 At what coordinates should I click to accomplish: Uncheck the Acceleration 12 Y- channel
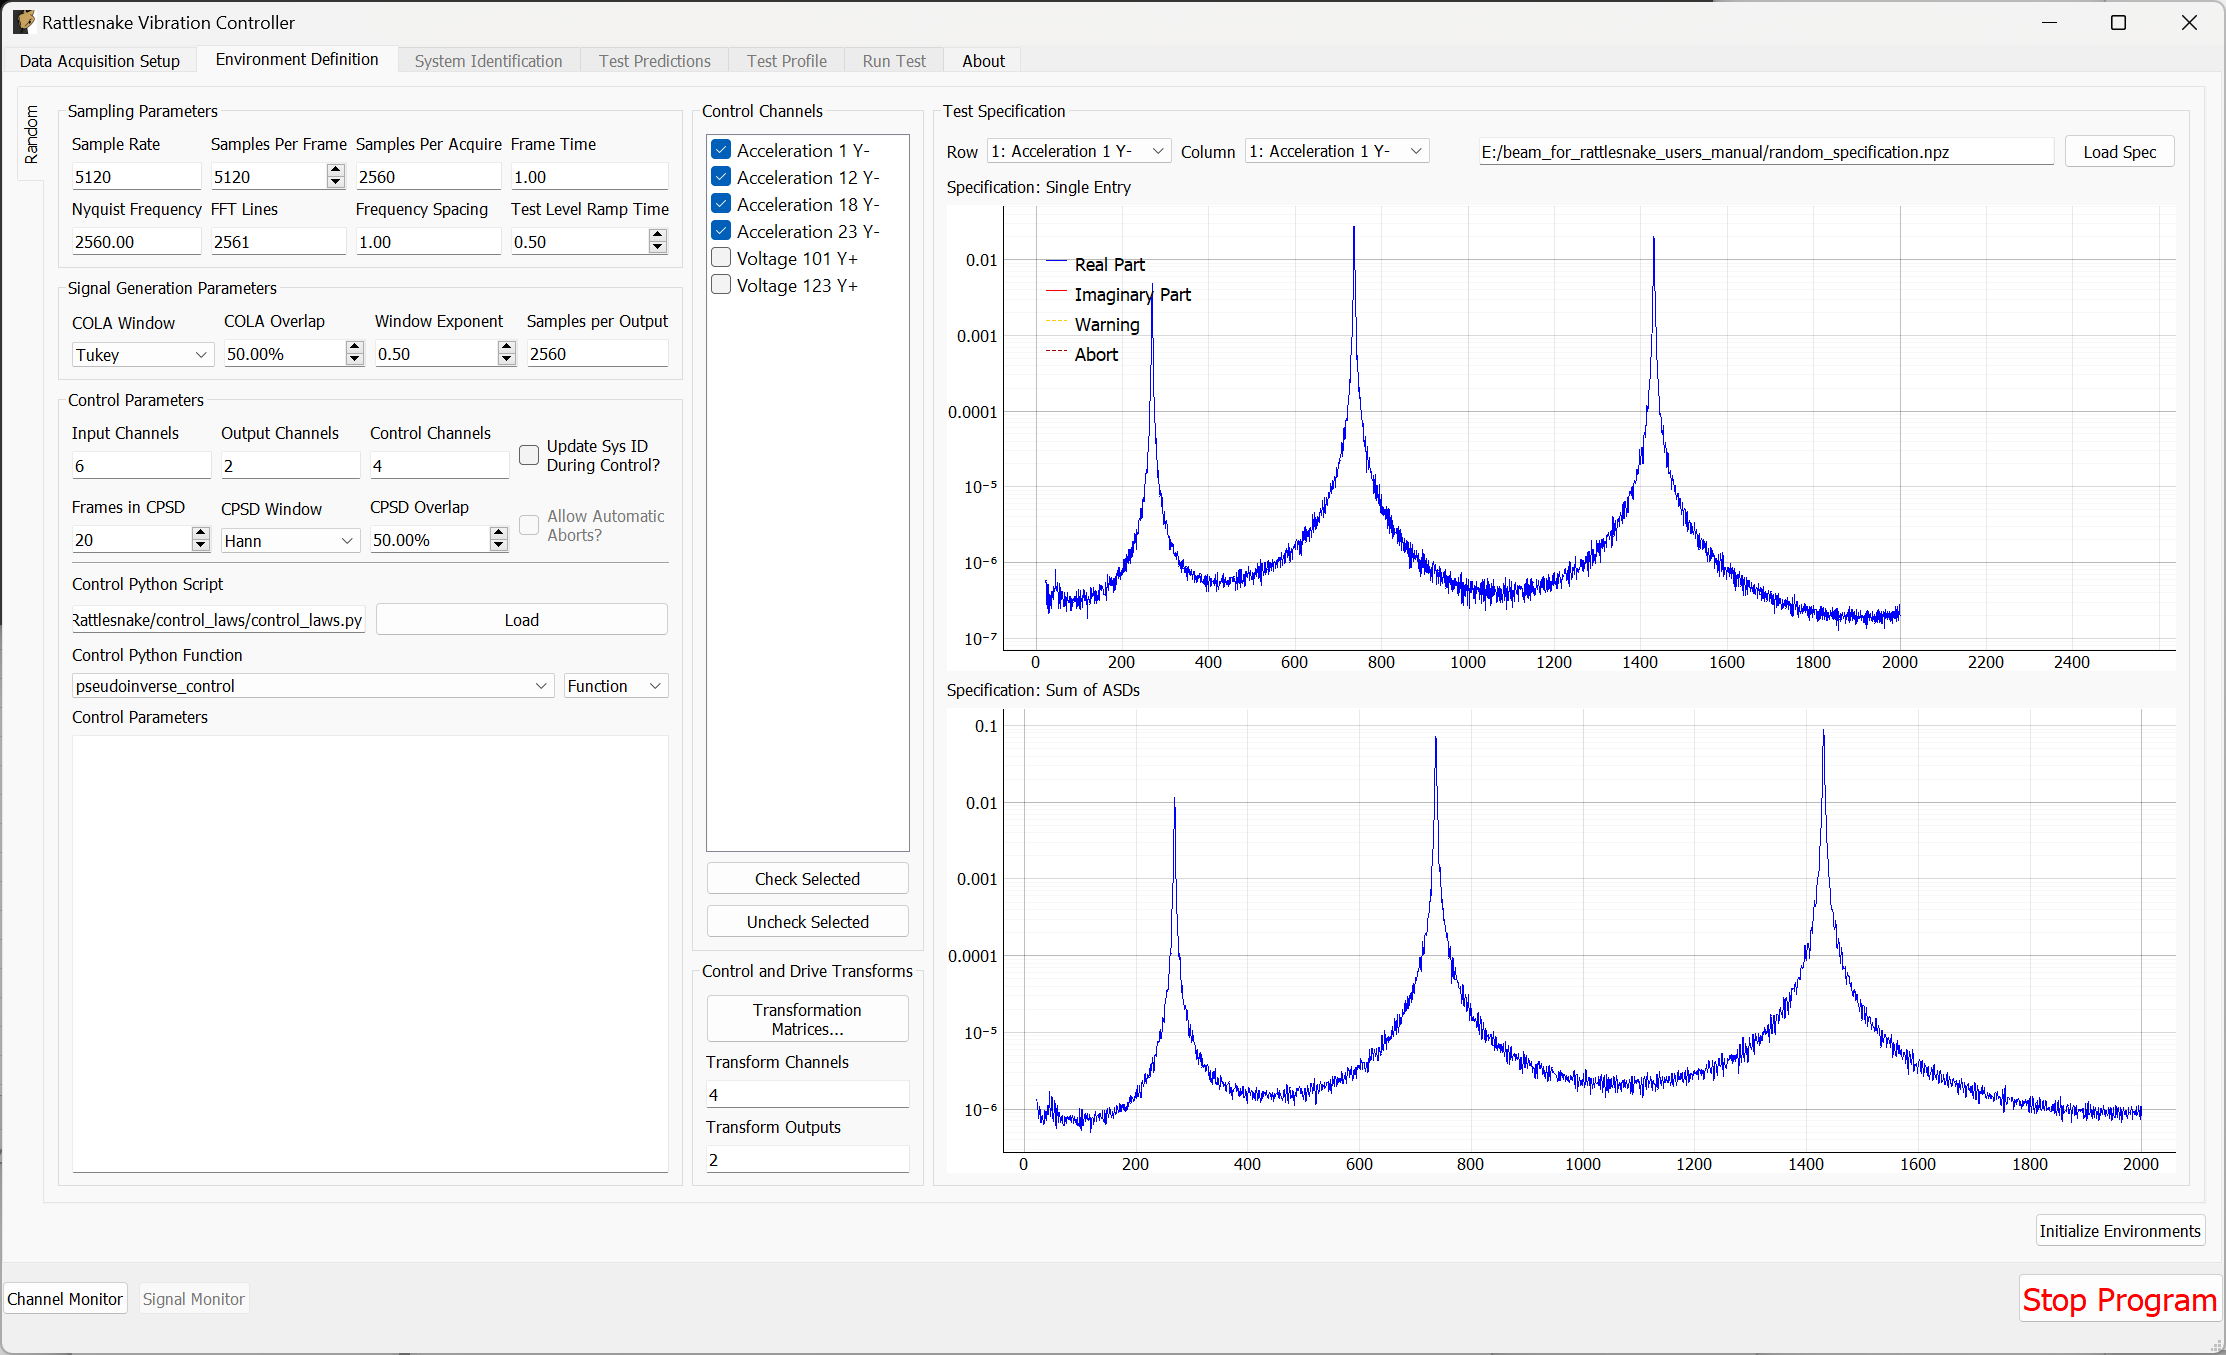coord(720,176)
